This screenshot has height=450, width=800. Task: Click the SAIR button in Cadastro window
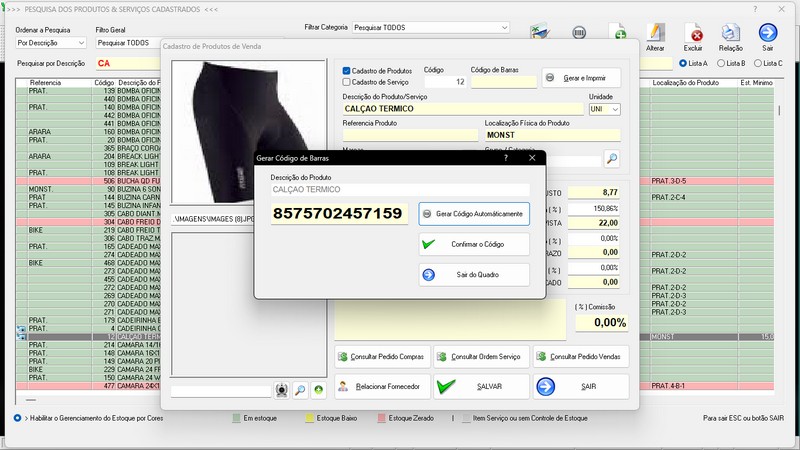click(x=581, y=387)
